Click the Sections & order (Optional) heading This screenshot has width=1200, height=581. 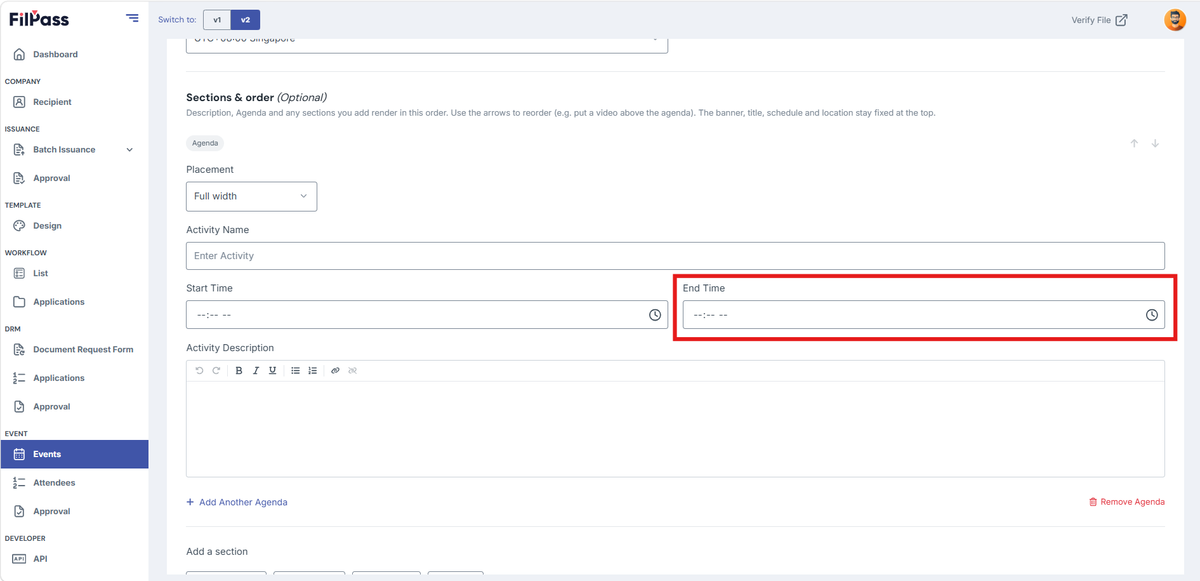[x=257, y=97]
